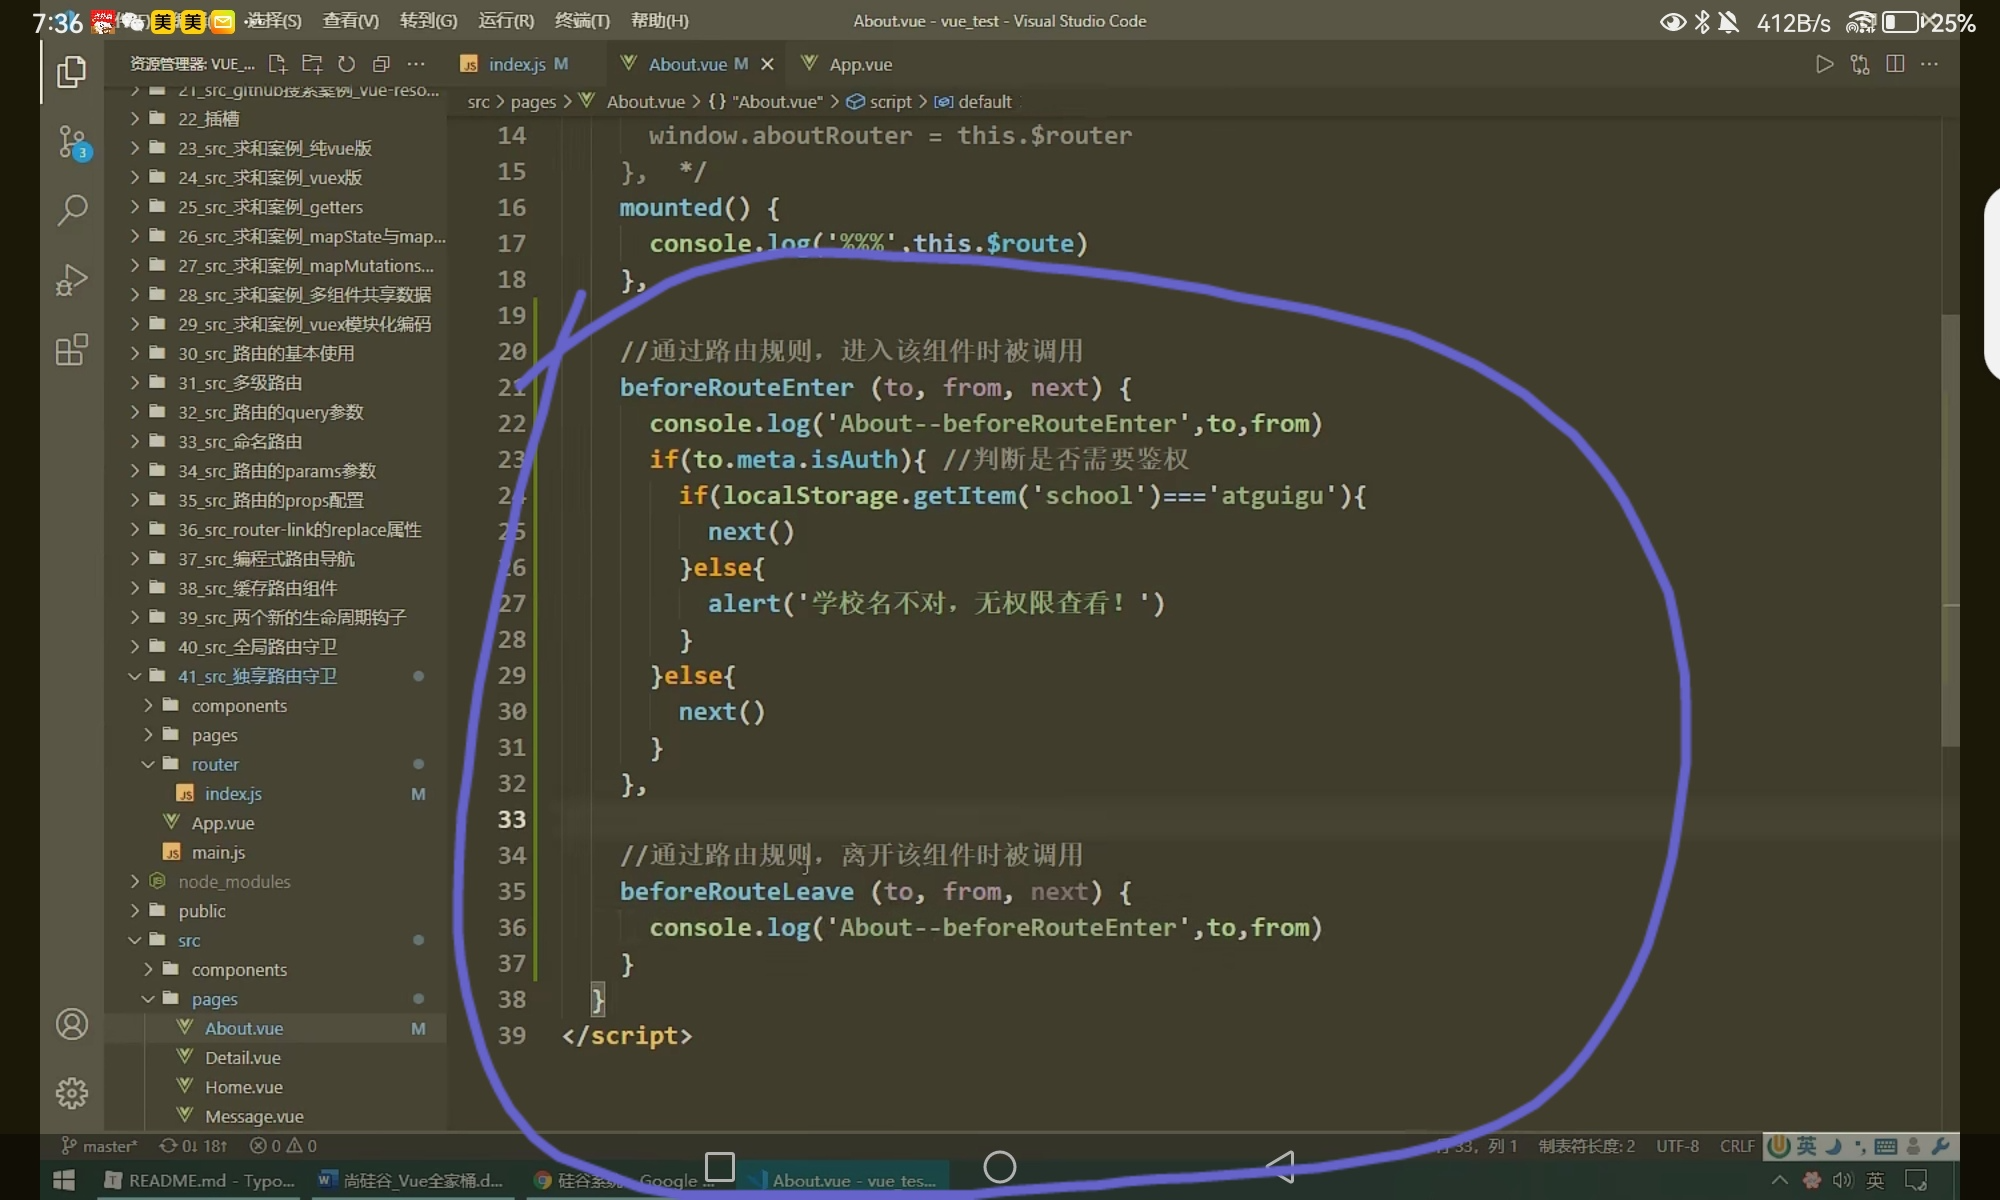
Task: Close the About.vue tab
Action: 767,64
